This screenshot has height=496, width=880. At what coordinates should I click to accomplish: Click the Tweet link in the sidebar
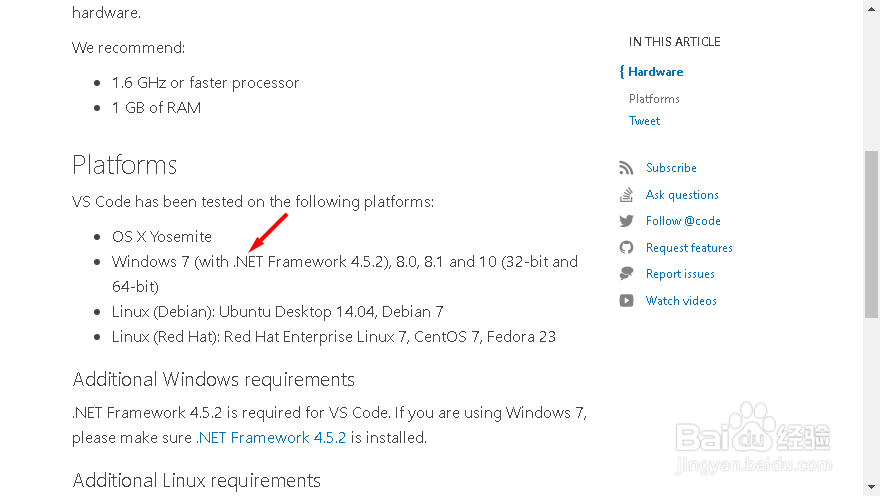[x=644, y=121]
